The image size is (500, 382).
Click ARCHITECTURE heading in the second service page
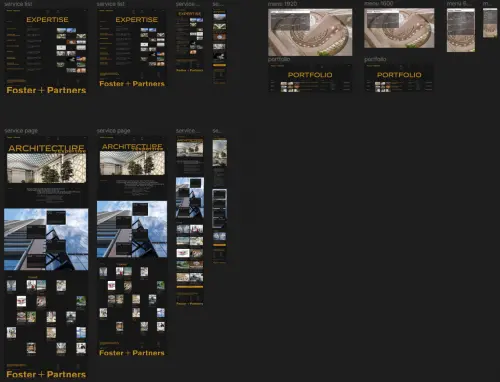click(x=132, y=147)
